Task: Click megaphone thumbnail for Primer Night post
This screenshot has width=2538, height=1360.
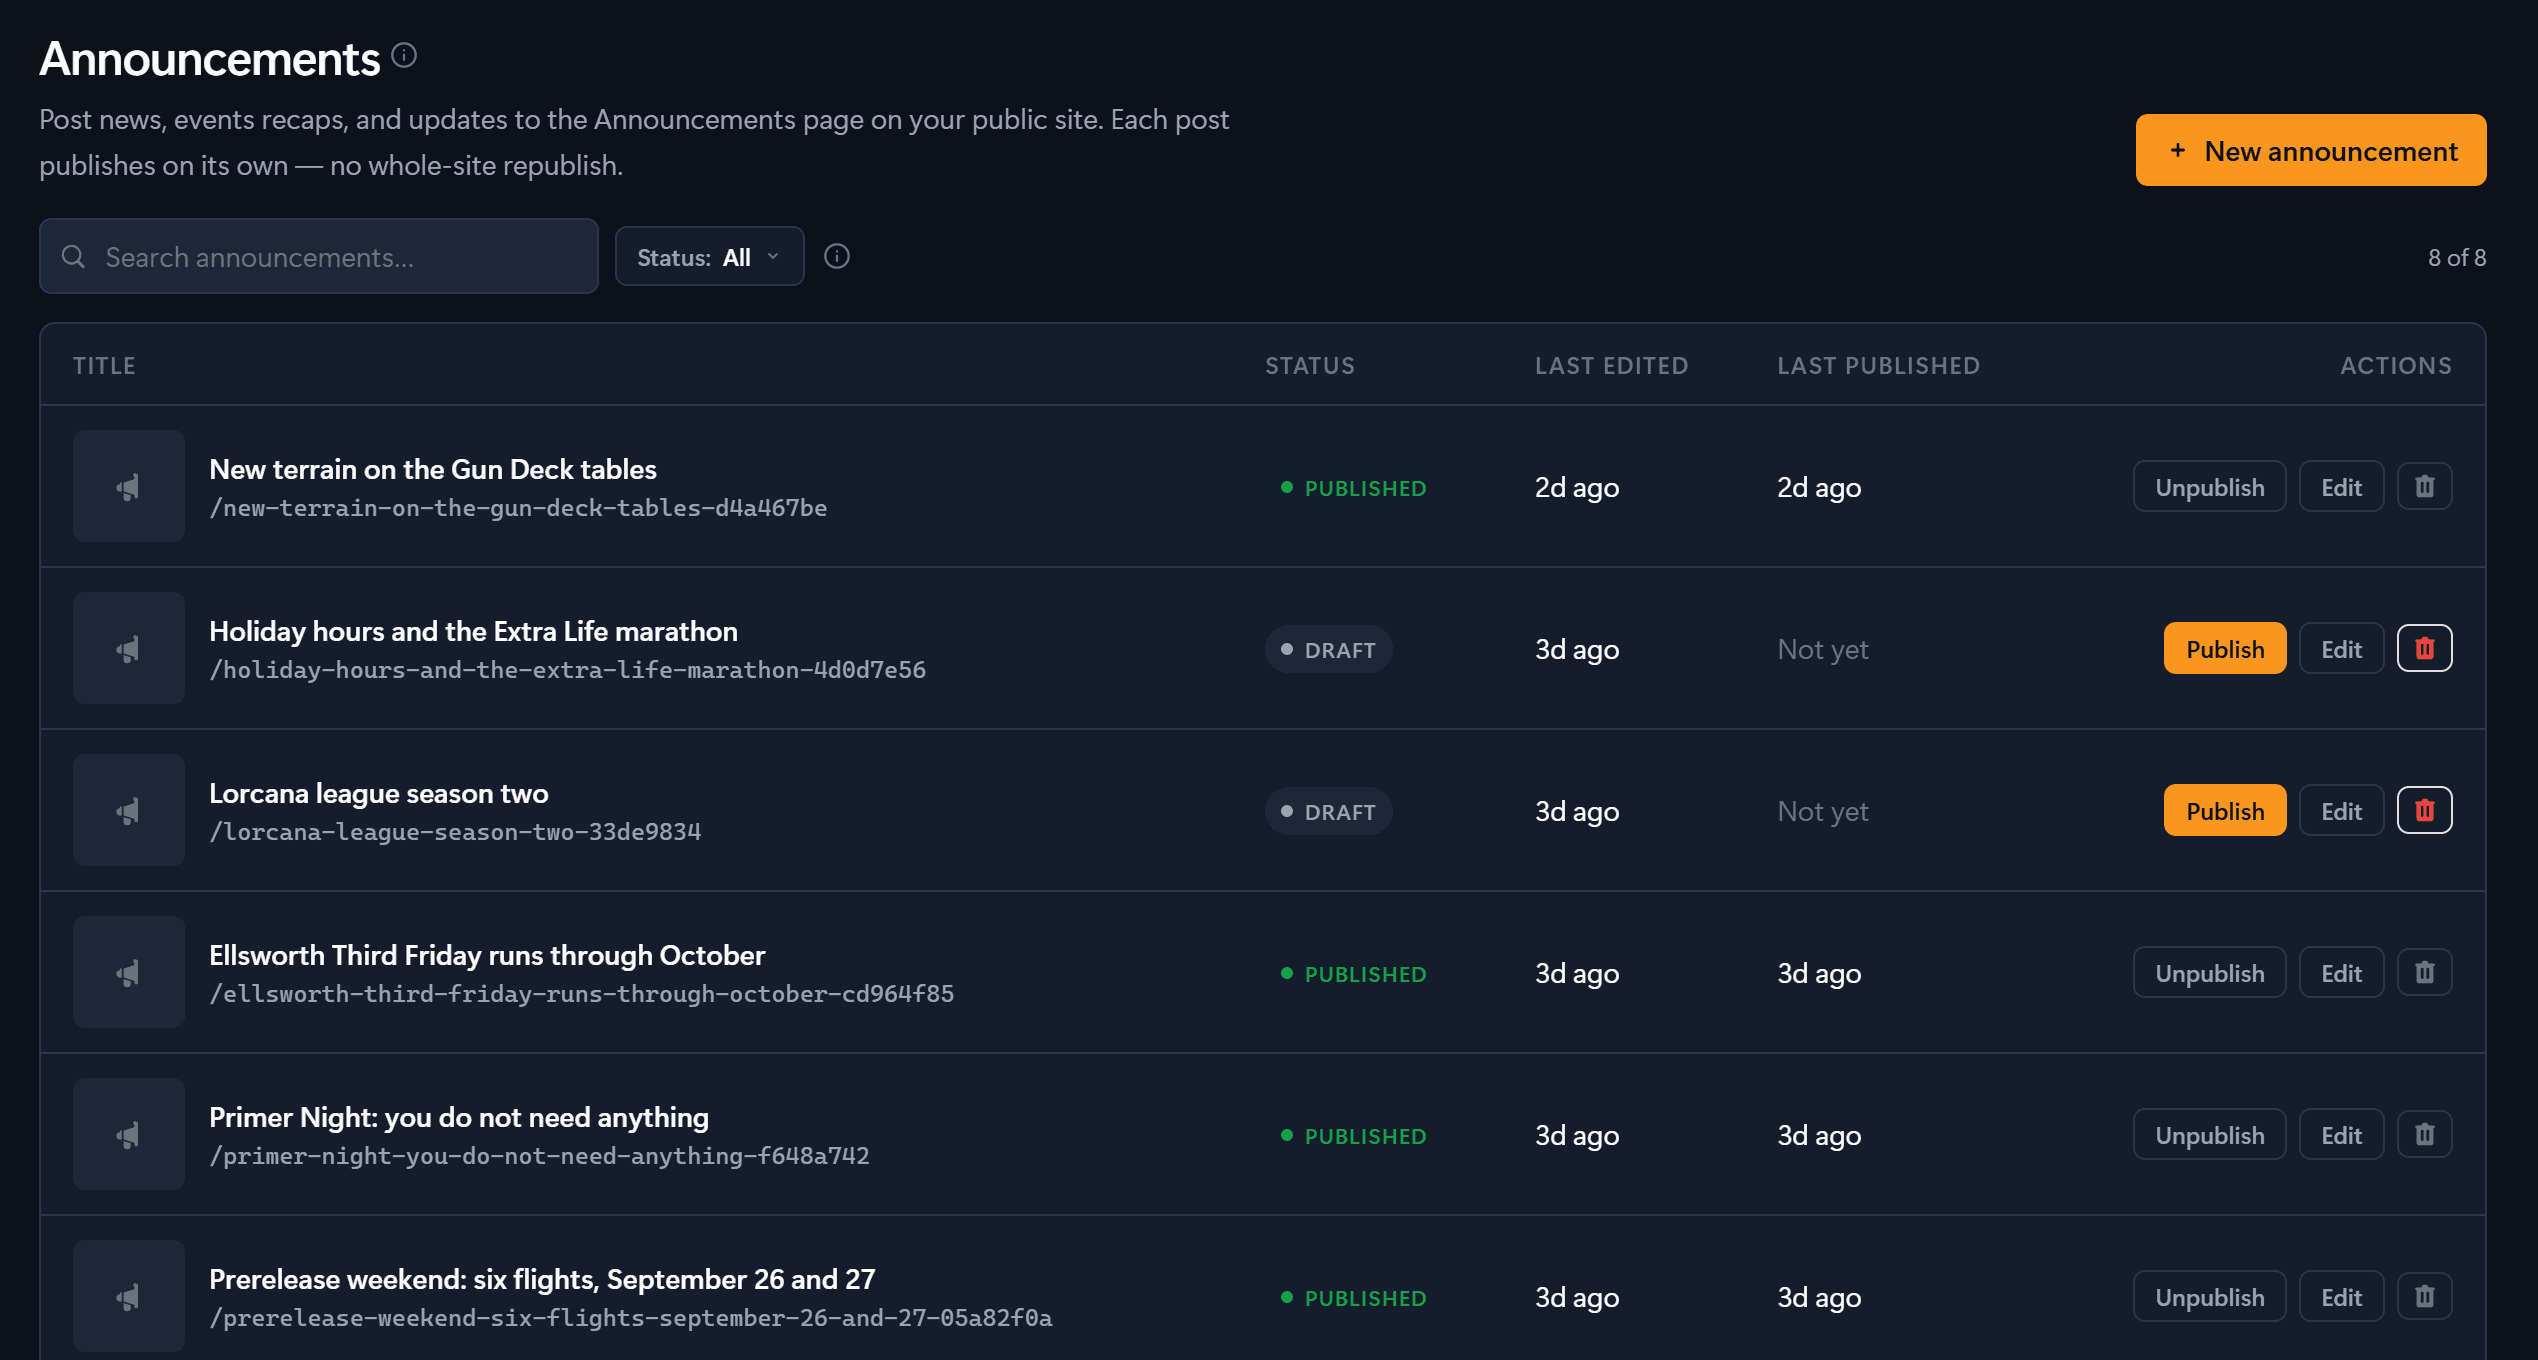Action: (129, 1135)
